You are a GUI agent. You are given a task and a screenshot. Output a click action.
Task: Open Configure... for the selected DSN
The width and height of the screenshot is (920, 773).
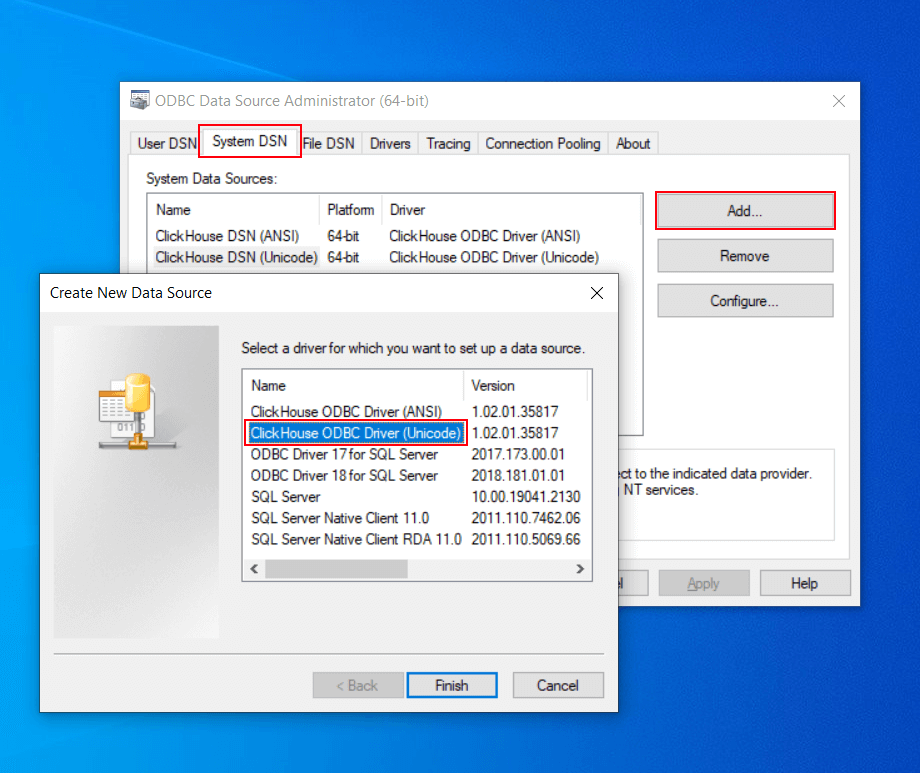(745, 301)
